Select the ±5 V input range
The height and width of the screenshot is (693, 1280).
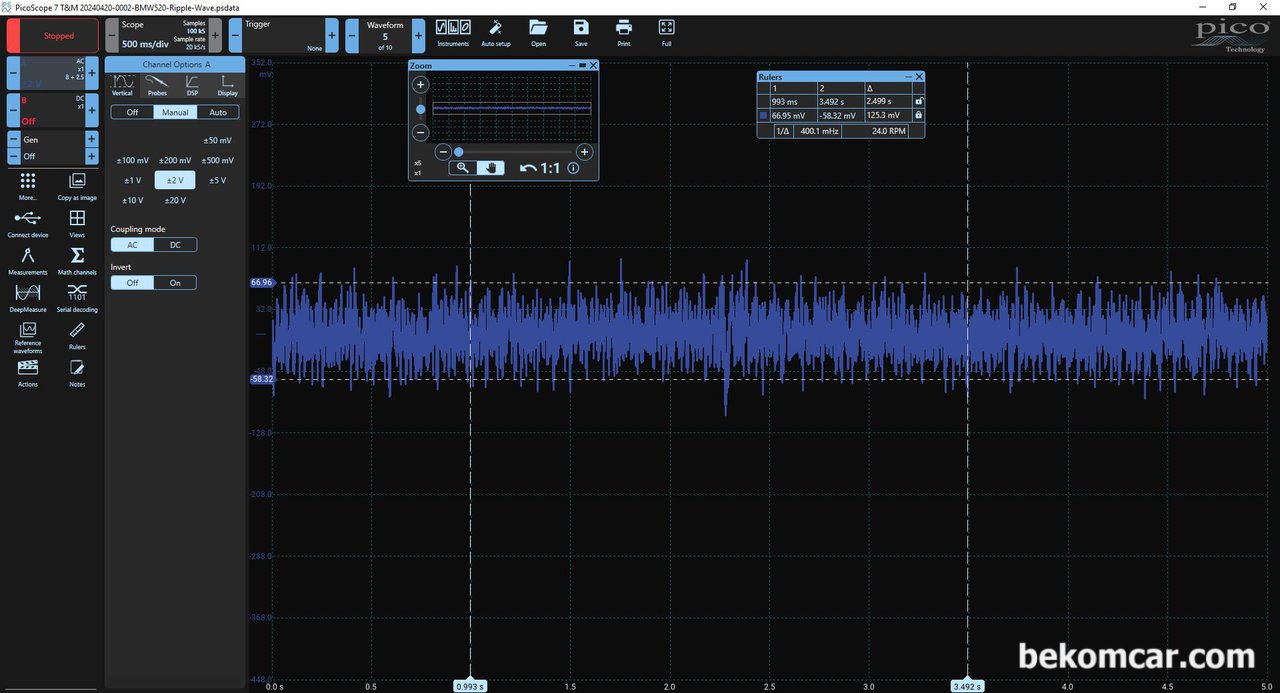coord(217,180)
